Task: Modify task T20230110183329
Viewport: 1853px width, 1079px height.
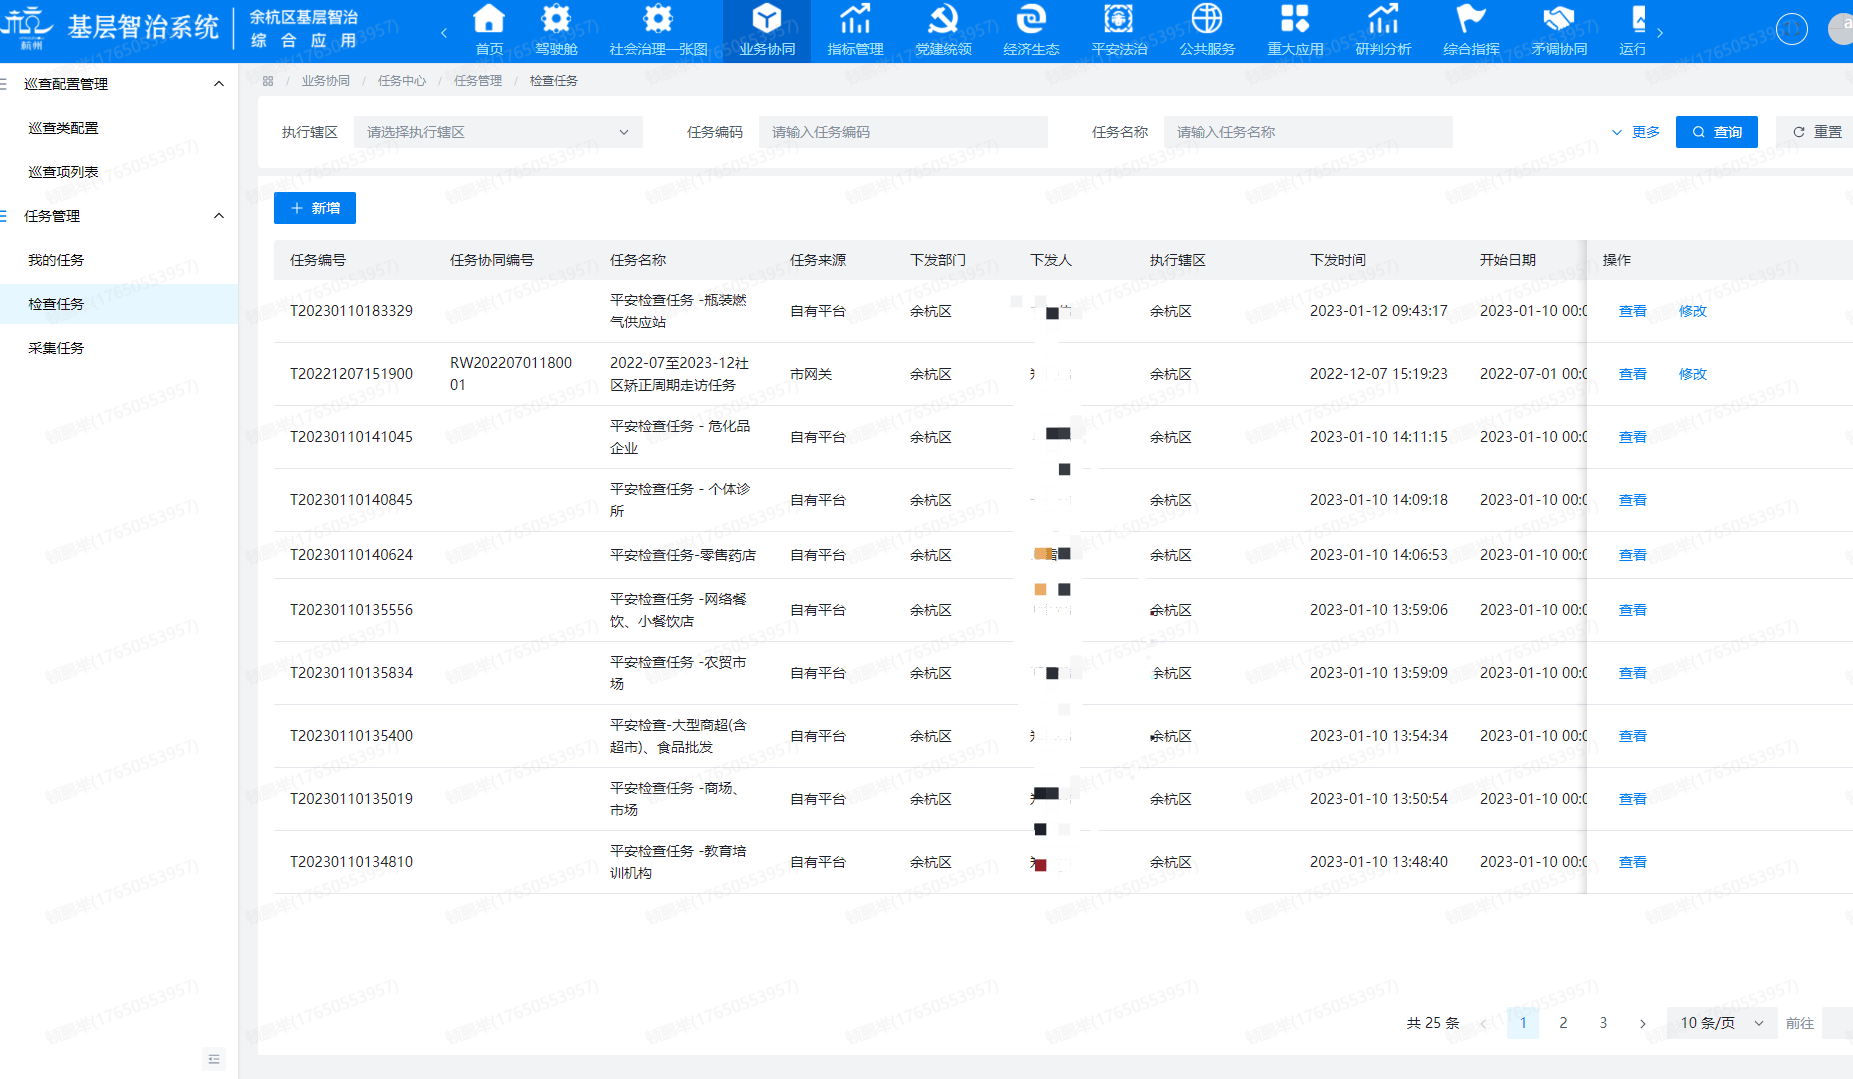Action: pos(1692,311)
